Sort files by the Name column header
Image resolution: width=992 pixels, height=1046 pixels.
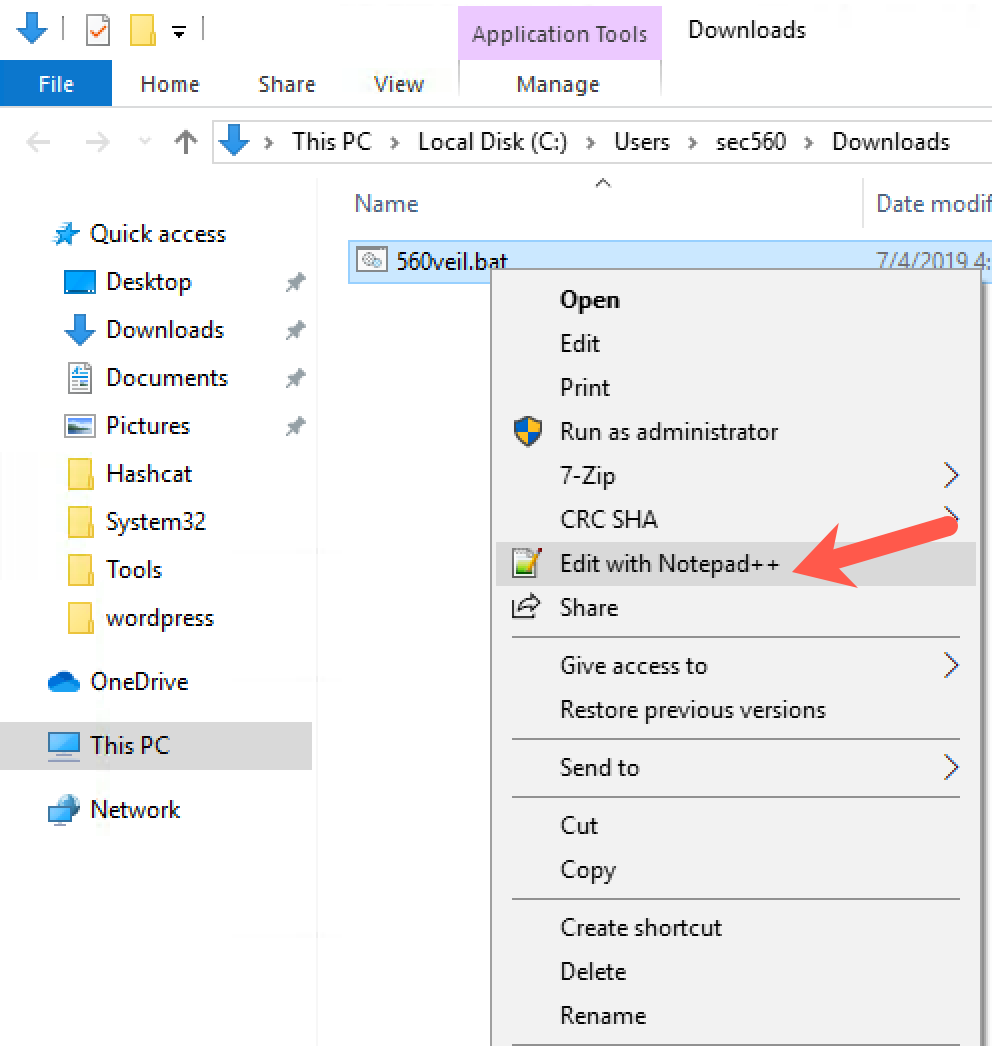coord(386,203)
